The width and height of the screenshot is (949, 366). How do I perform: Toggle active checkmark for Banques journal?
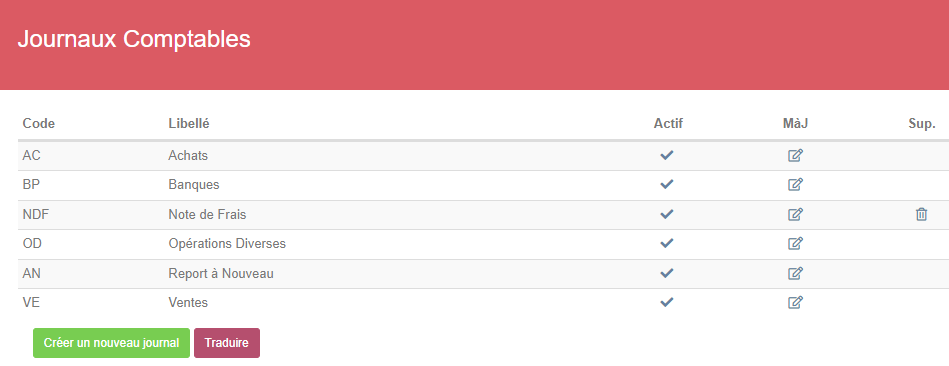point(666,185)
